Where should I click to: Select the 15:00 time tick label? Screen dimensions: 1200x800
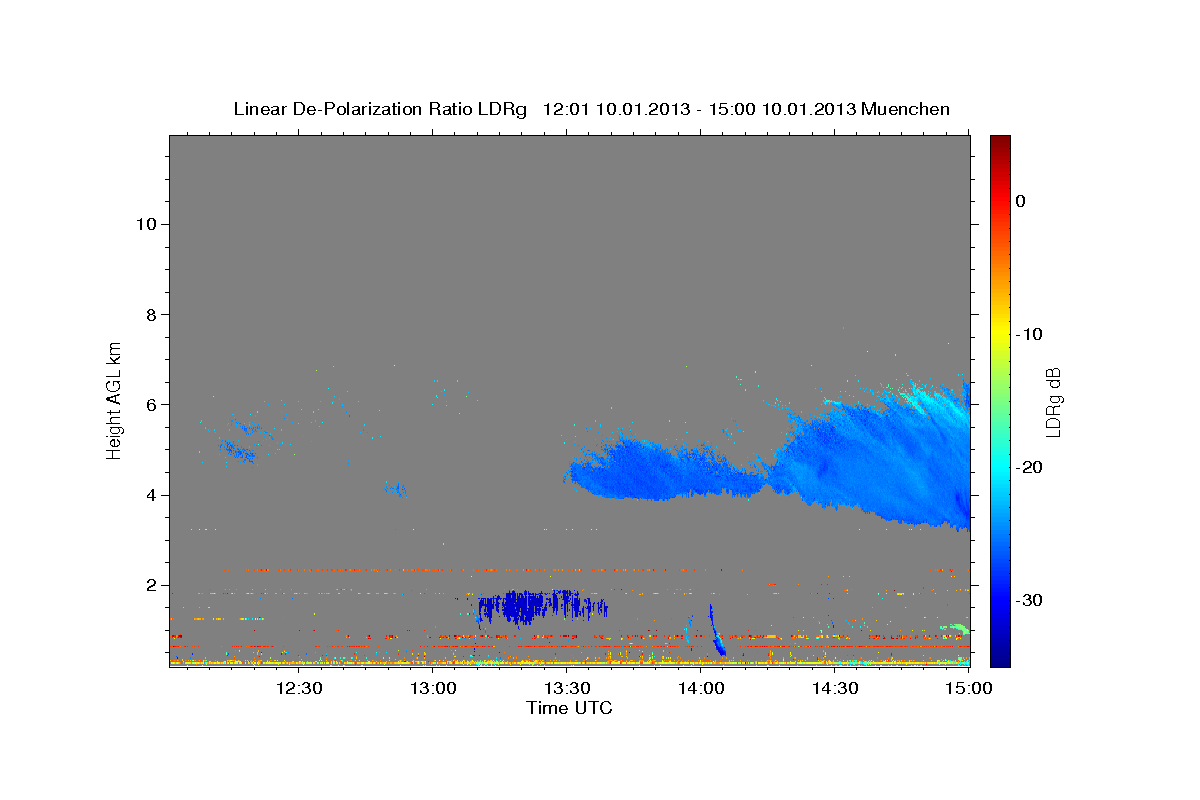(968, 688)
